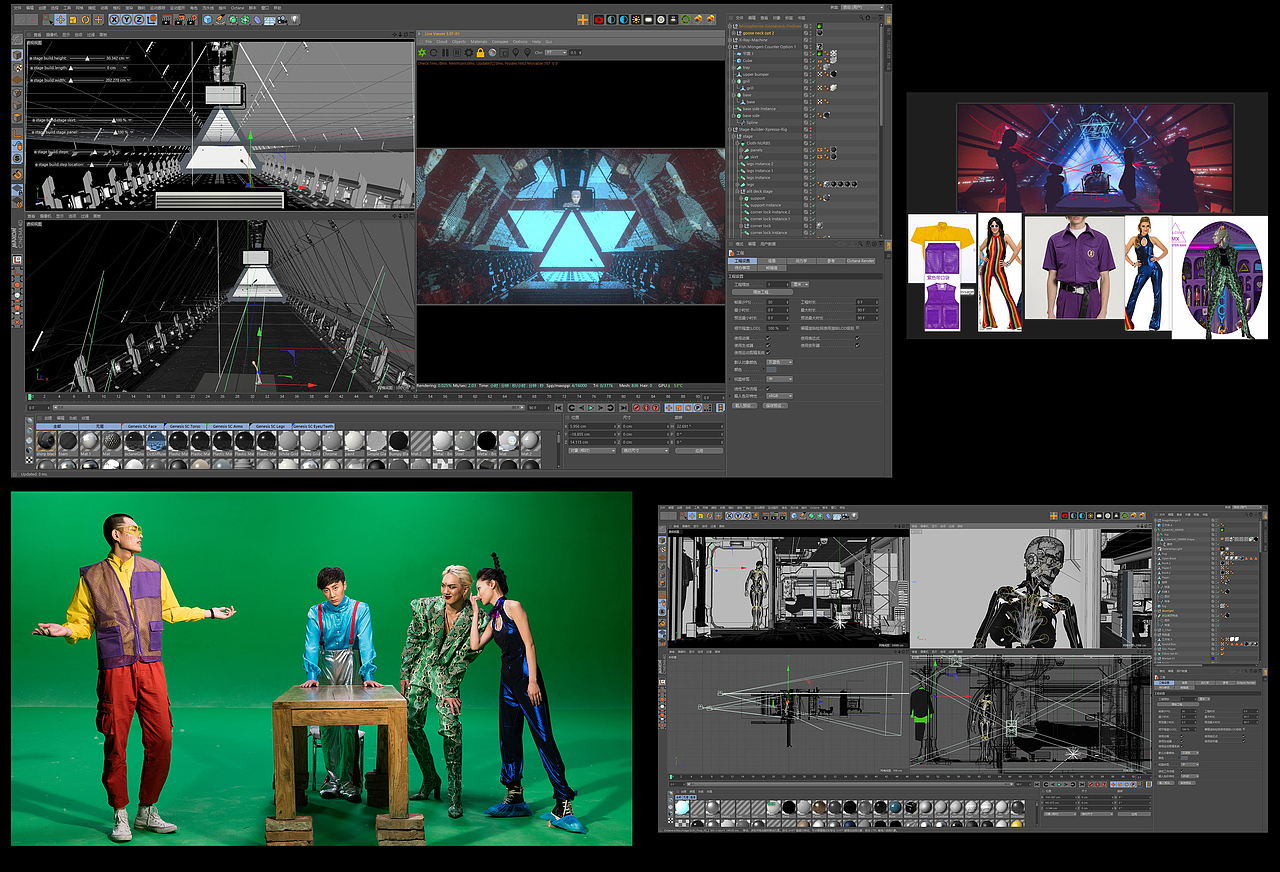Expand Fish Mongers Counter Option 1 tree node
The width and height of the screenshot is (1280, 872).
pyautogui.click(x=731, y=47)
